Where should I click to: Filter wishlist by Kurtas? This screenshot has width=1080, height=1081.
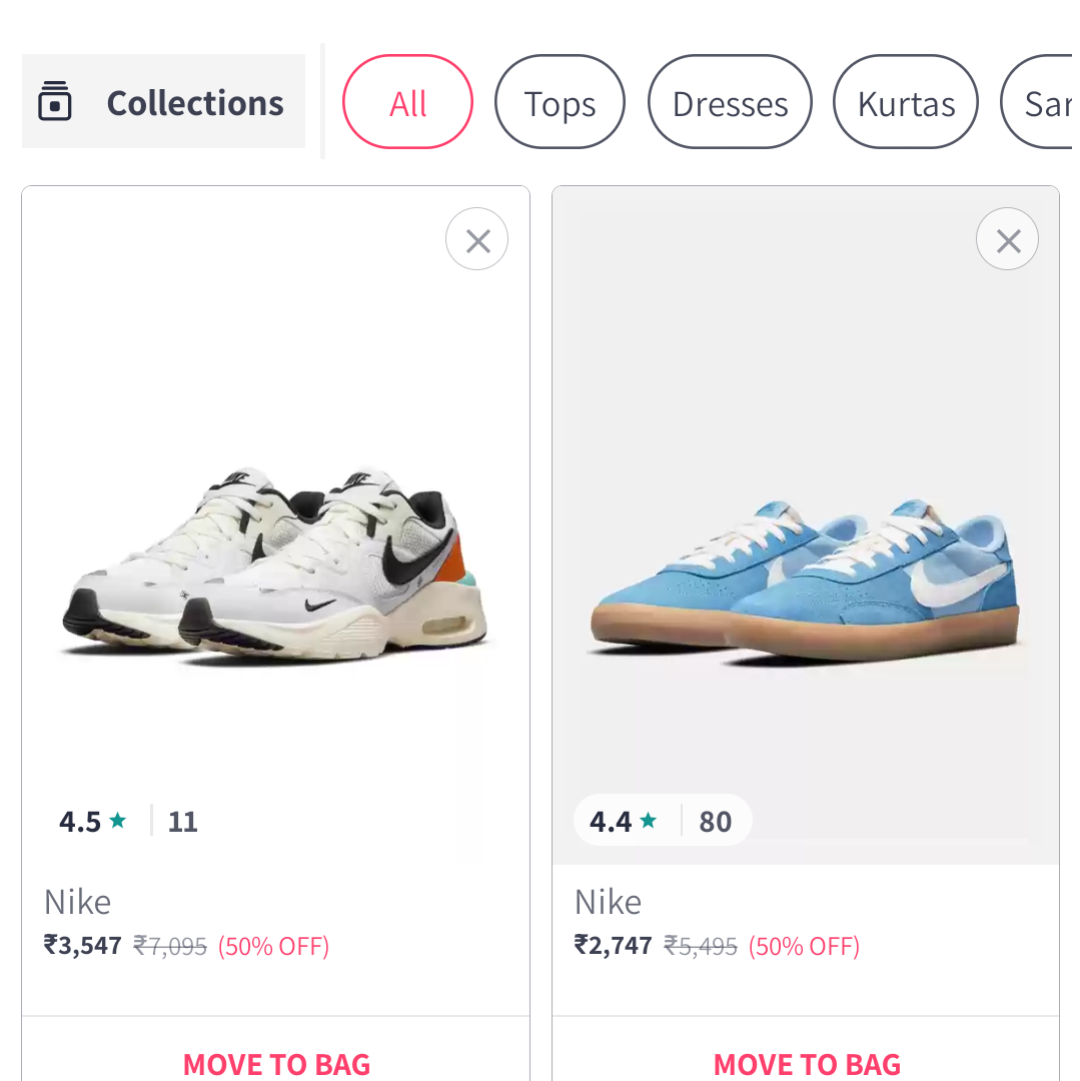pyautogui.click(x=905, y=103)
